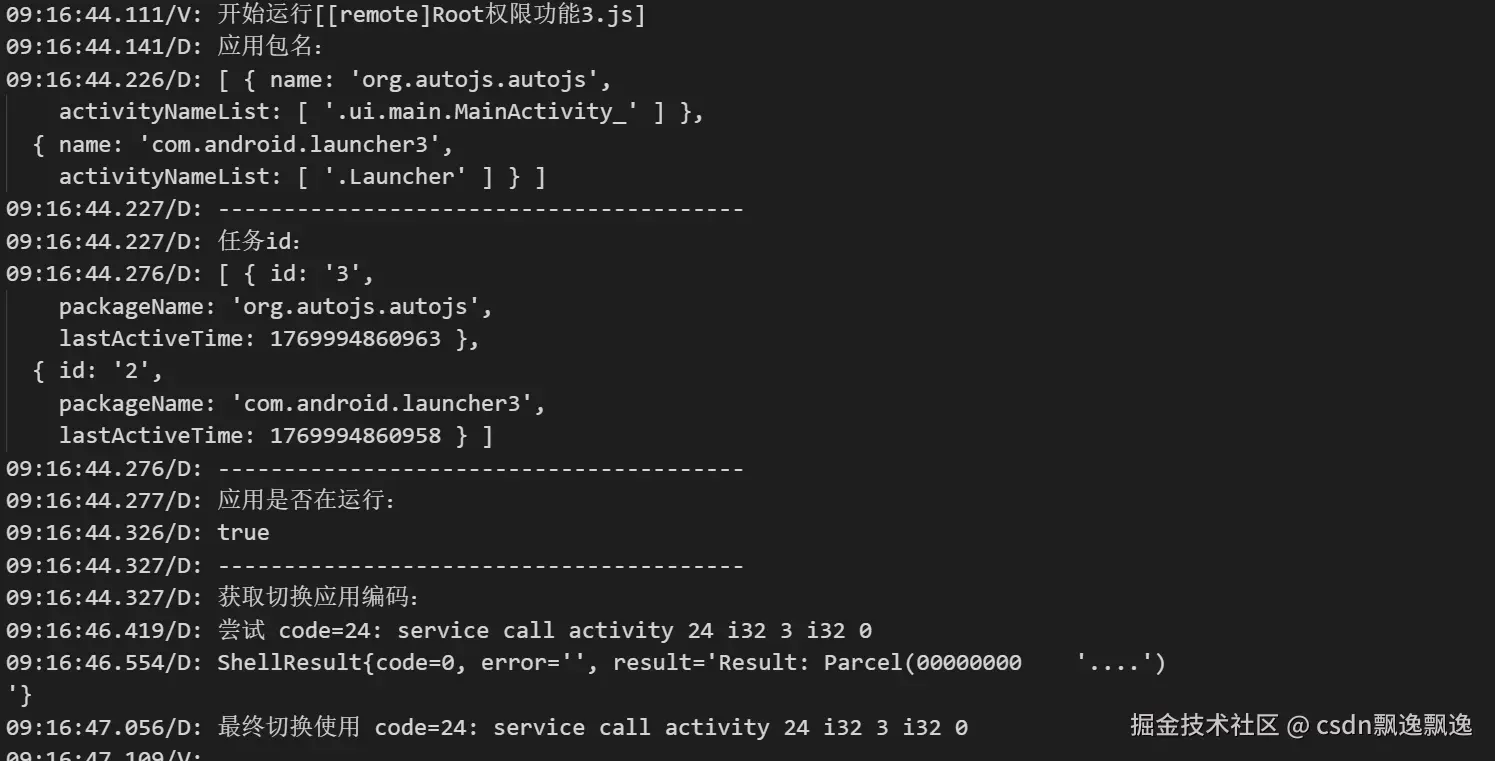Click the id: '3' entry
This screenshot has width=1495, height=761.
click(315, 274)
